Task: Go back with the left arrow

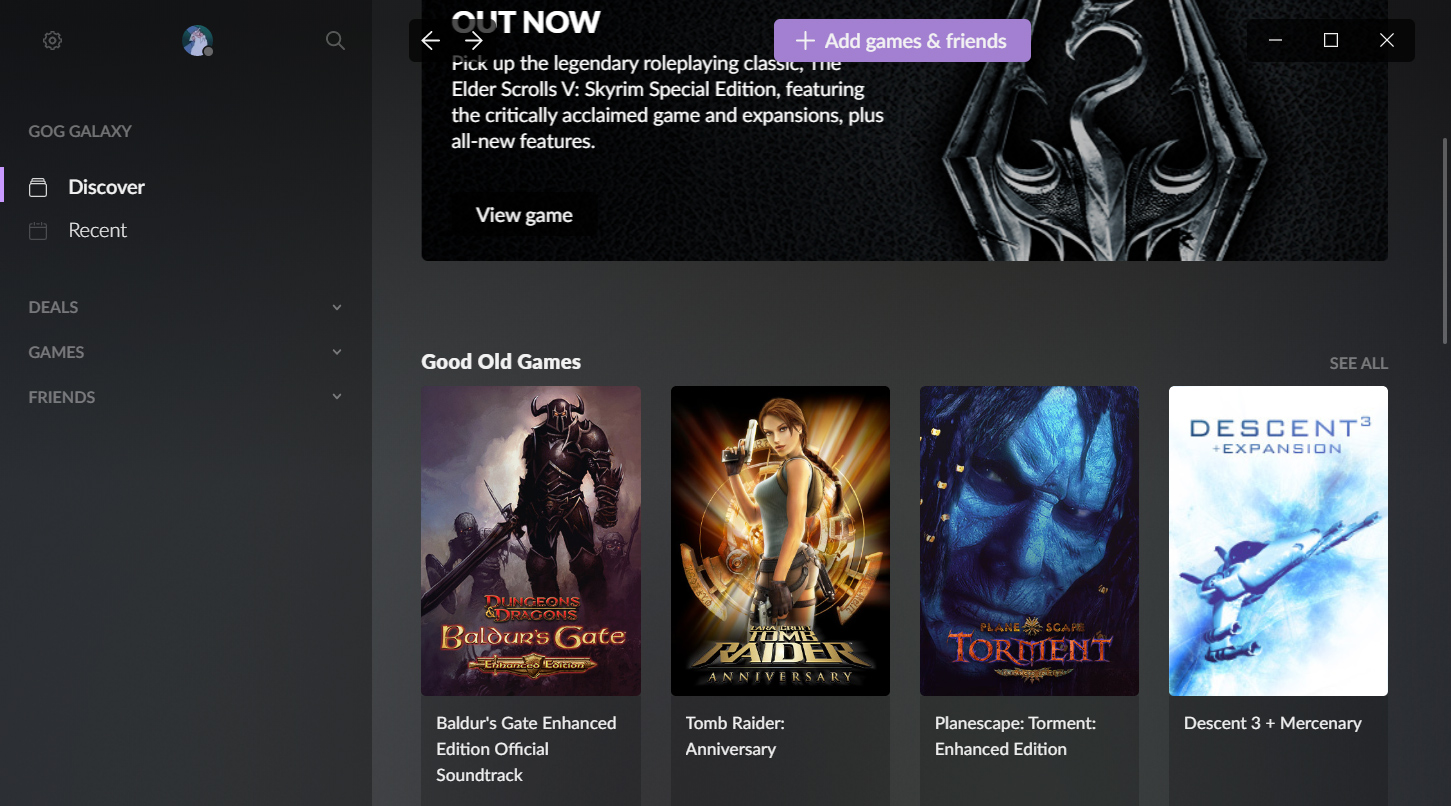Action: [x=431, y=41]
